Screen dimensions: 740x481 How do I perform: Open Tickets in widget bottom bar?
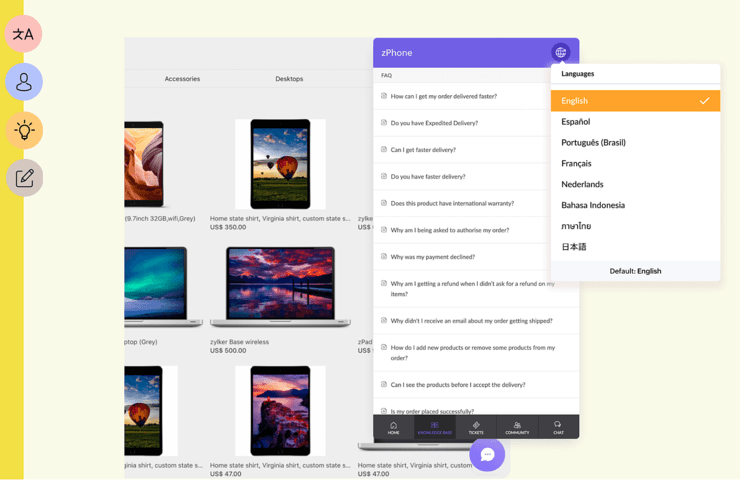[476, 427]
